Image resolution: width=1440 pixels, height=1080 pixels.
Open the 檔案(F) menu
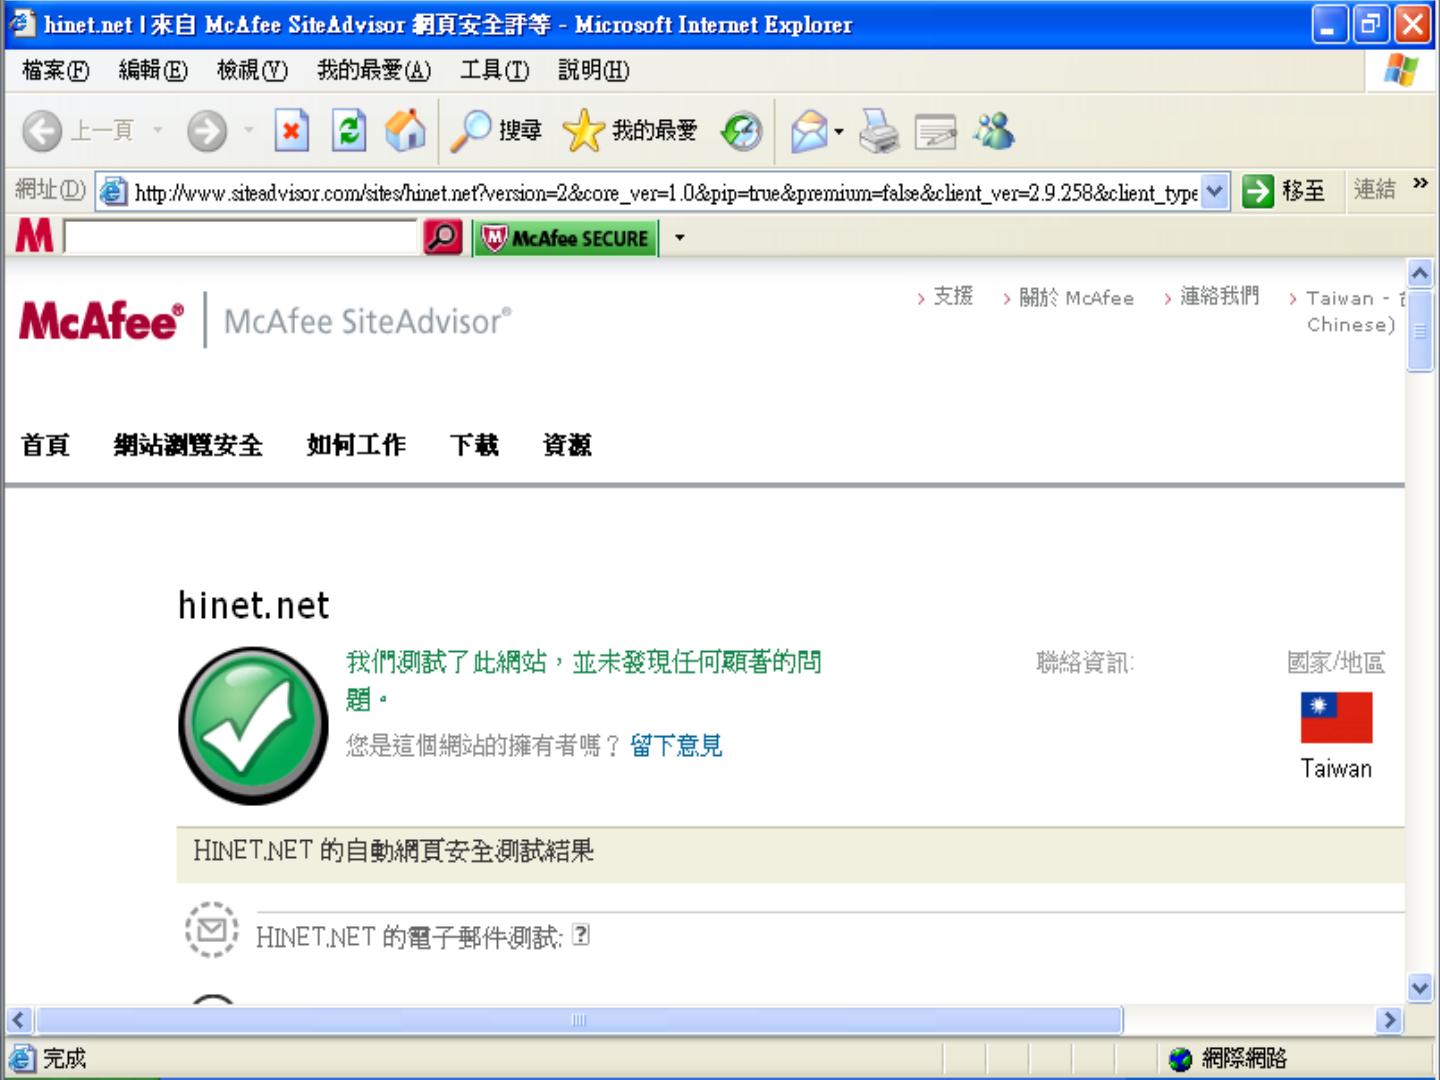coord(56,70)
